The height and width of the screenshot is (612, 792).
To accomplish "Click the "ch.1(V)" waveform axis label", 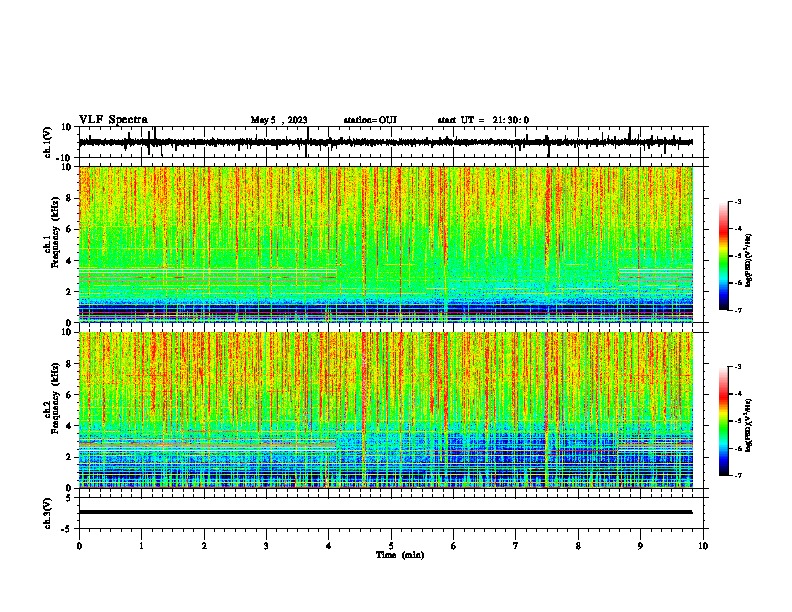I will 48,142.
